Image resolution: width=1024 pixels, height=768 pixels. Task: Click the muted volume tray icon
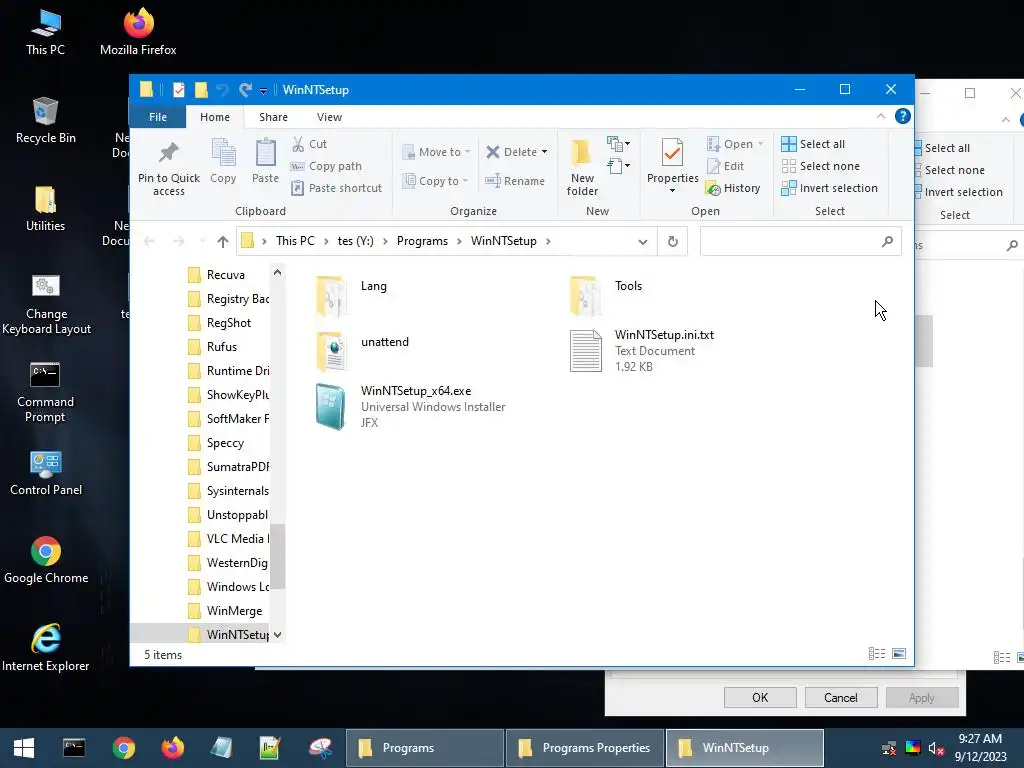pyautogui.click(x=936, y=748)
